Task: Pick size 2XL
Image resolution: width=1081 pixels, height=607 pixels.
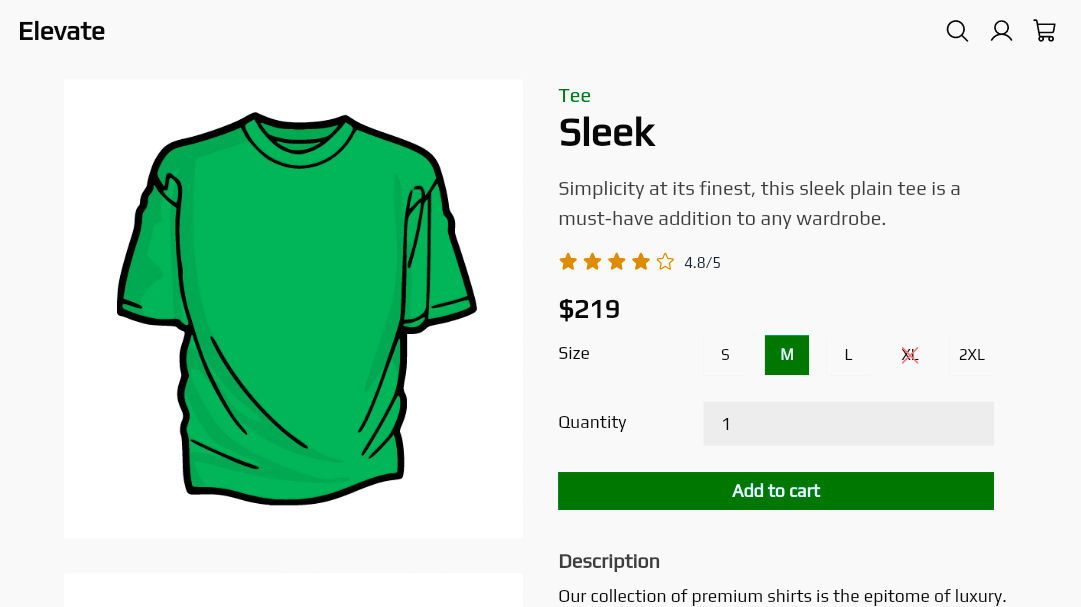Action: (x=971, y=355)
